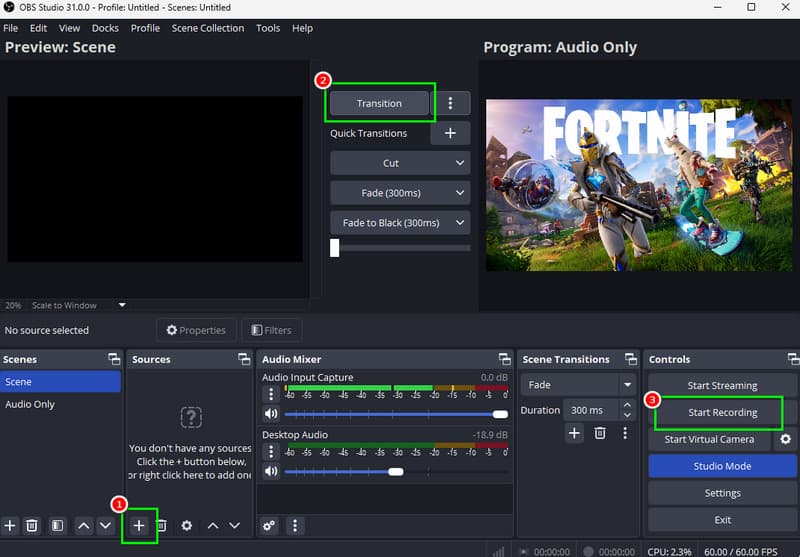Open Desktop Audio options three-dot menu
The width and height of the screenshot is (800, 557).
tap(271, 451)
